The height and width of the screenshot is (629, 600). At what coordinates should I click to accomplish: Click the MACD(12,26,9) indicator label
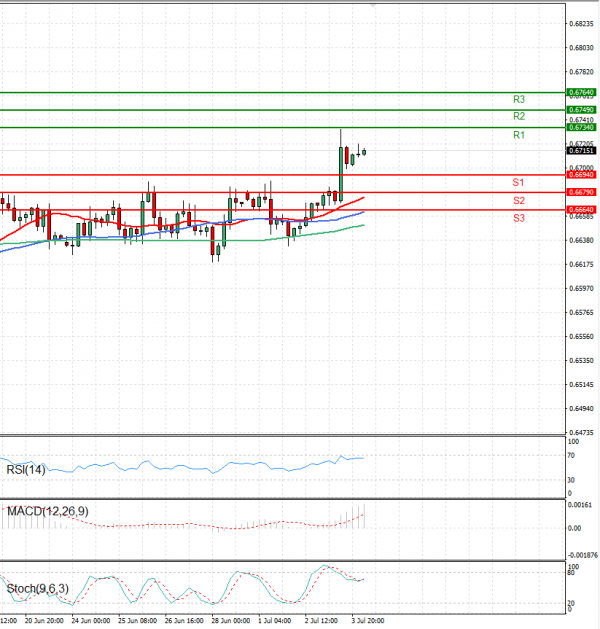[48, 511]
